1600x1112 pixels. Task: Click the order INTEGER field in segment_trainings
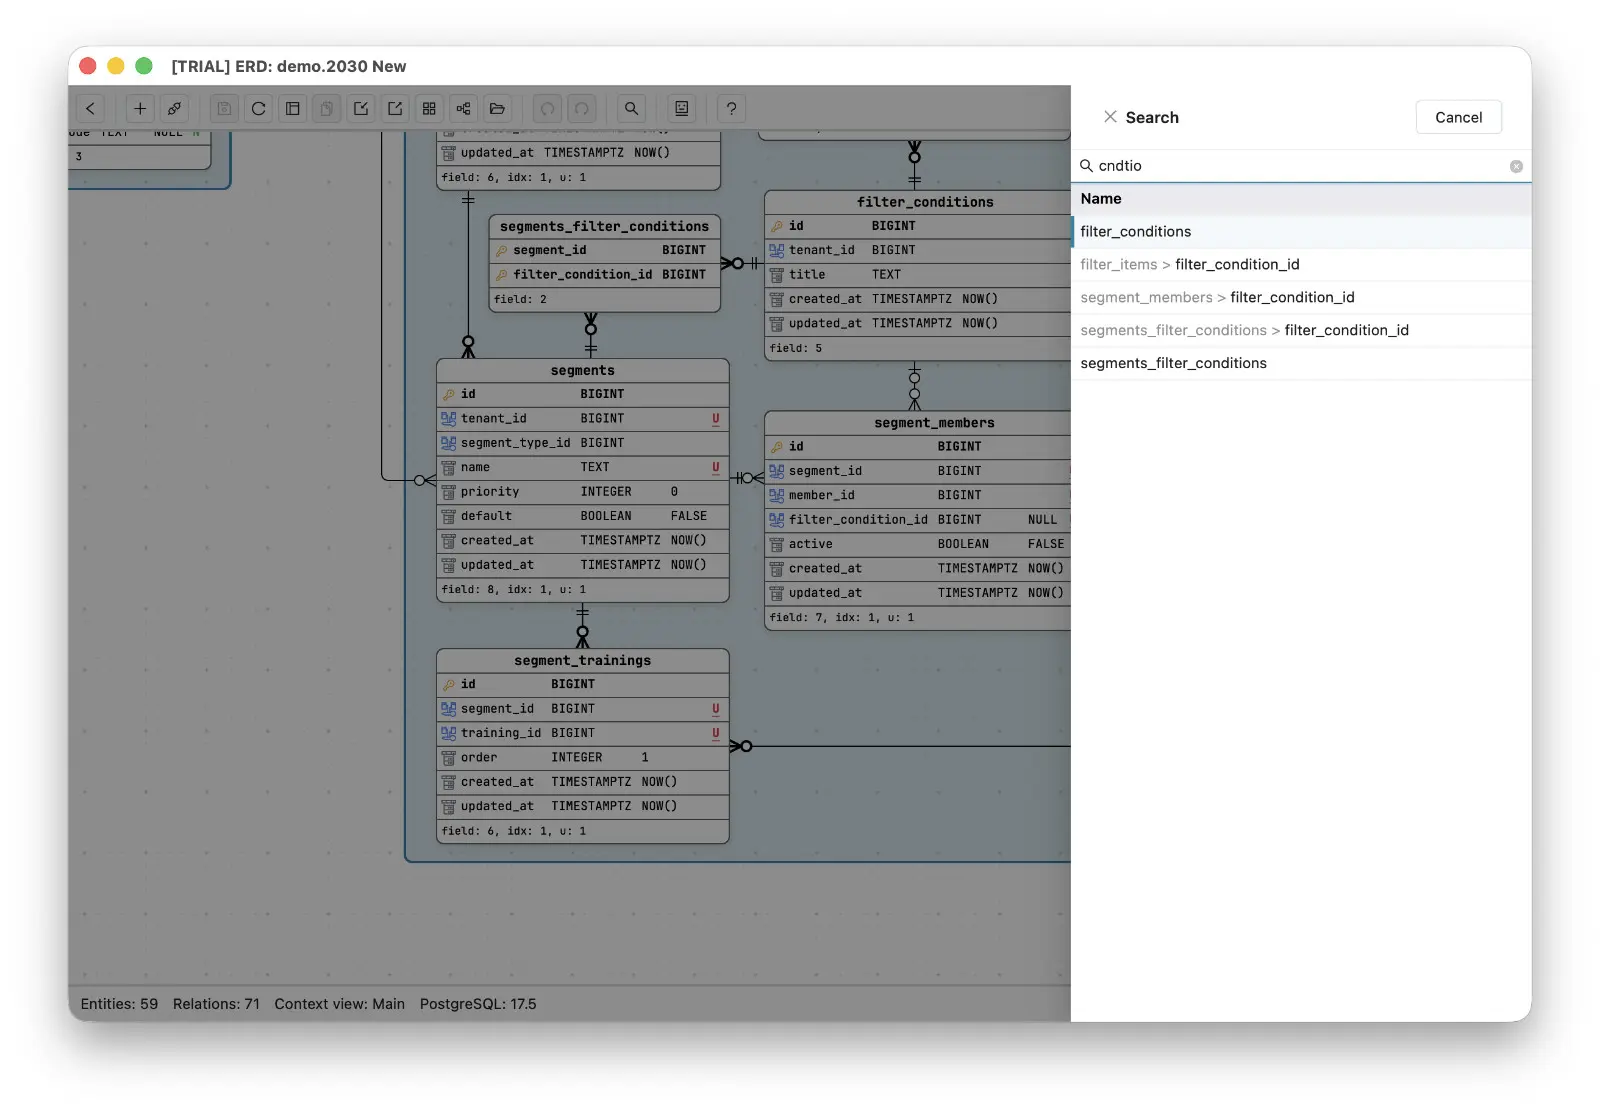pyautogui.click(x=583, y=758)
